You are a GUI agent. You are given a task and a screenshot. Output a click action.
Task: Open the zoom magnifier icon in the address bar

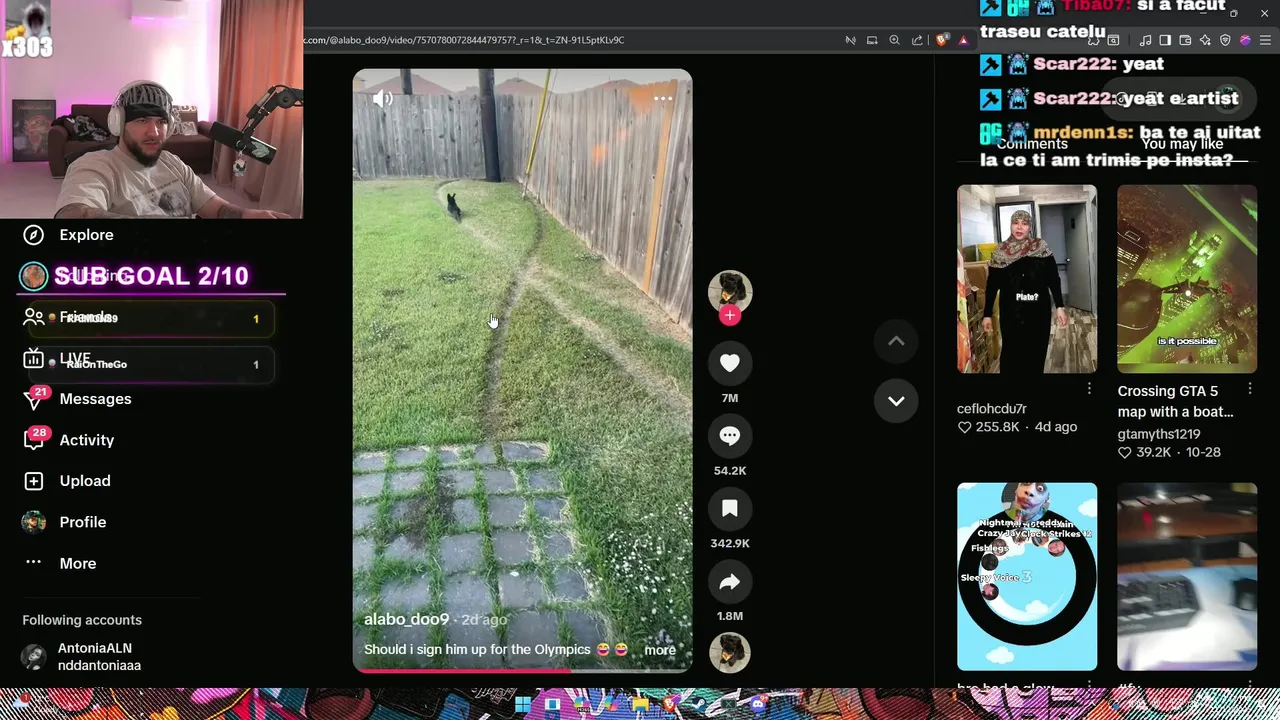895,40
